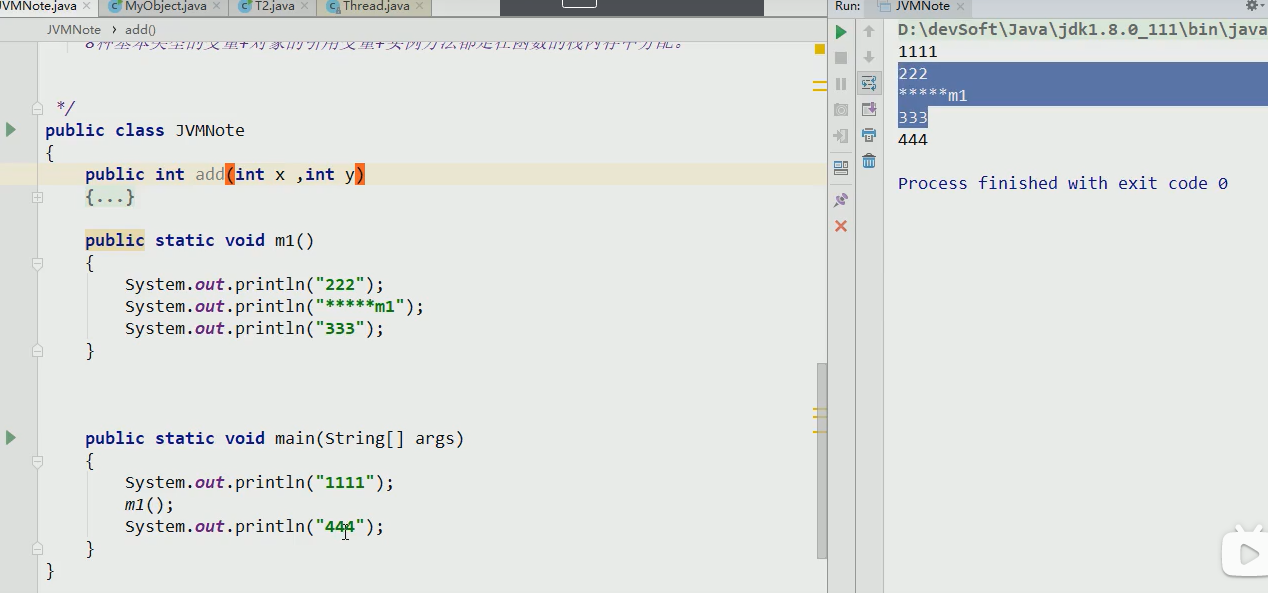Viewport: 1268px width, 593px height.
Task: Expand the folded add method body gutter icon
Action: tap(37, 198)
